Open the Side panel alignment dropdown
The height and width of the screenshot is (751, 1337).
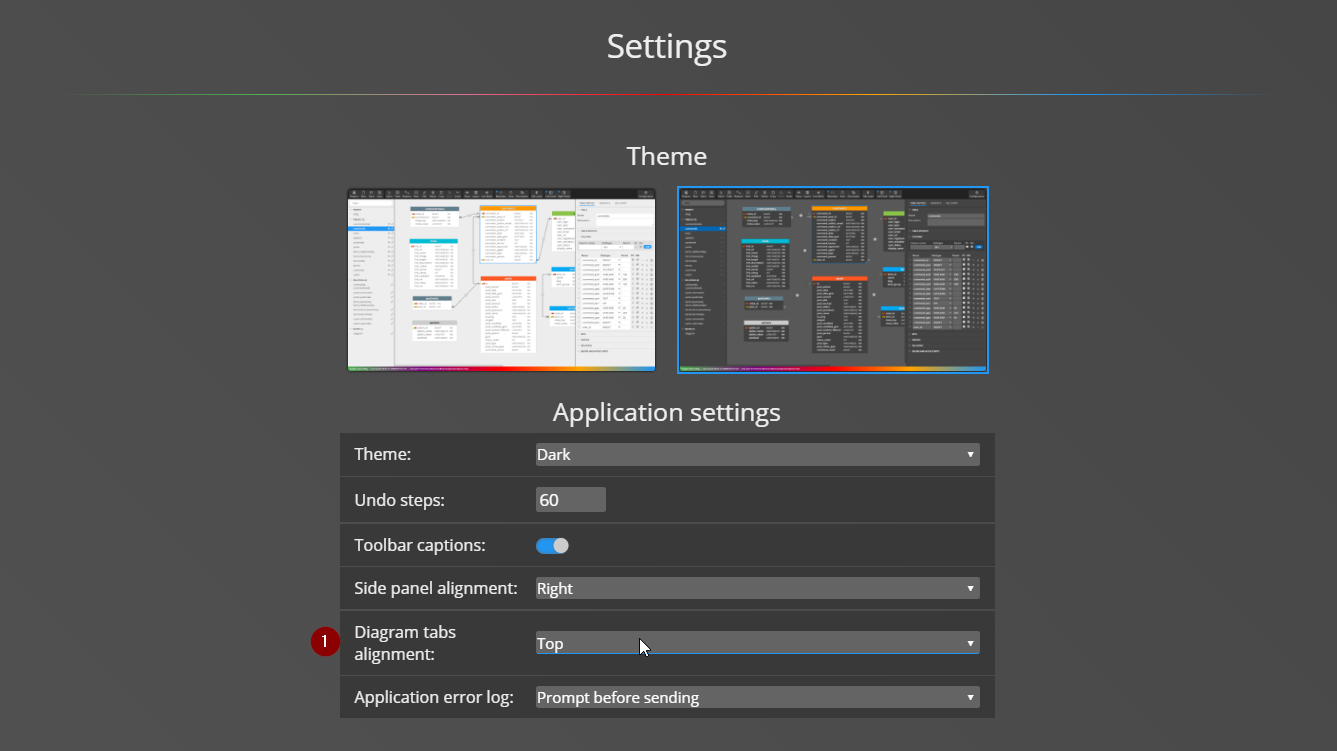click(x=757, y=588)
